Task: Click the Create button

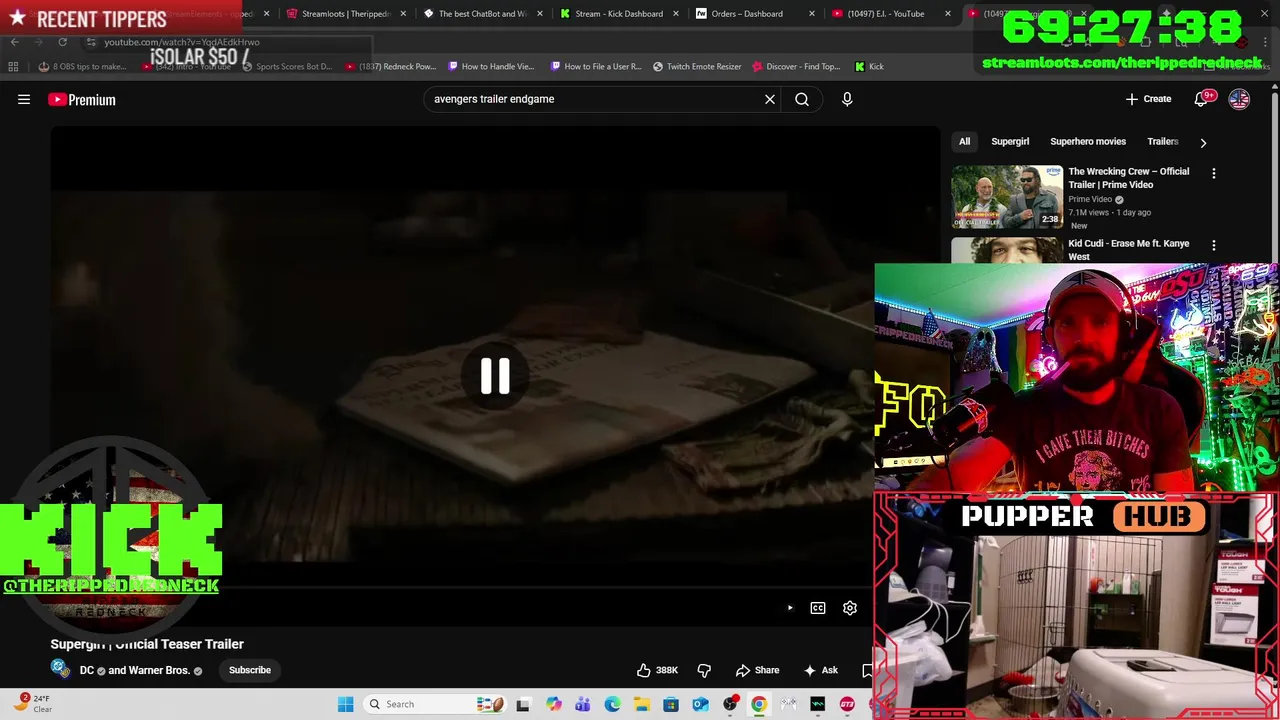Action: point(1148,99)
